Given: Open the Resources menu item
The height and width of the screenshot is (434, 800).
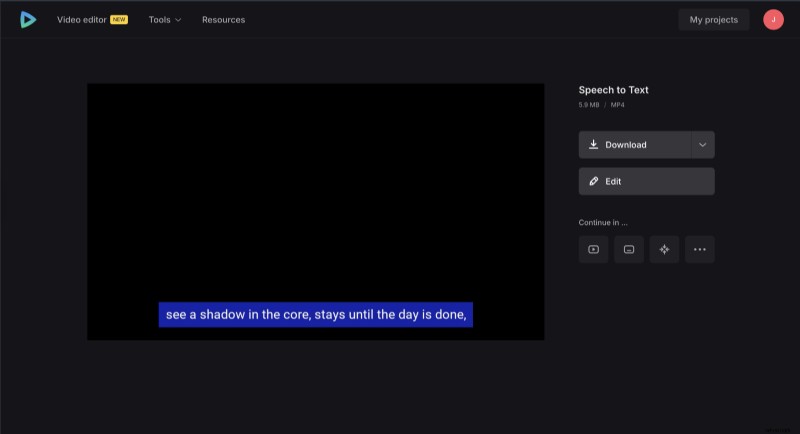Looking at the screenshot, I should click(223, 19).
